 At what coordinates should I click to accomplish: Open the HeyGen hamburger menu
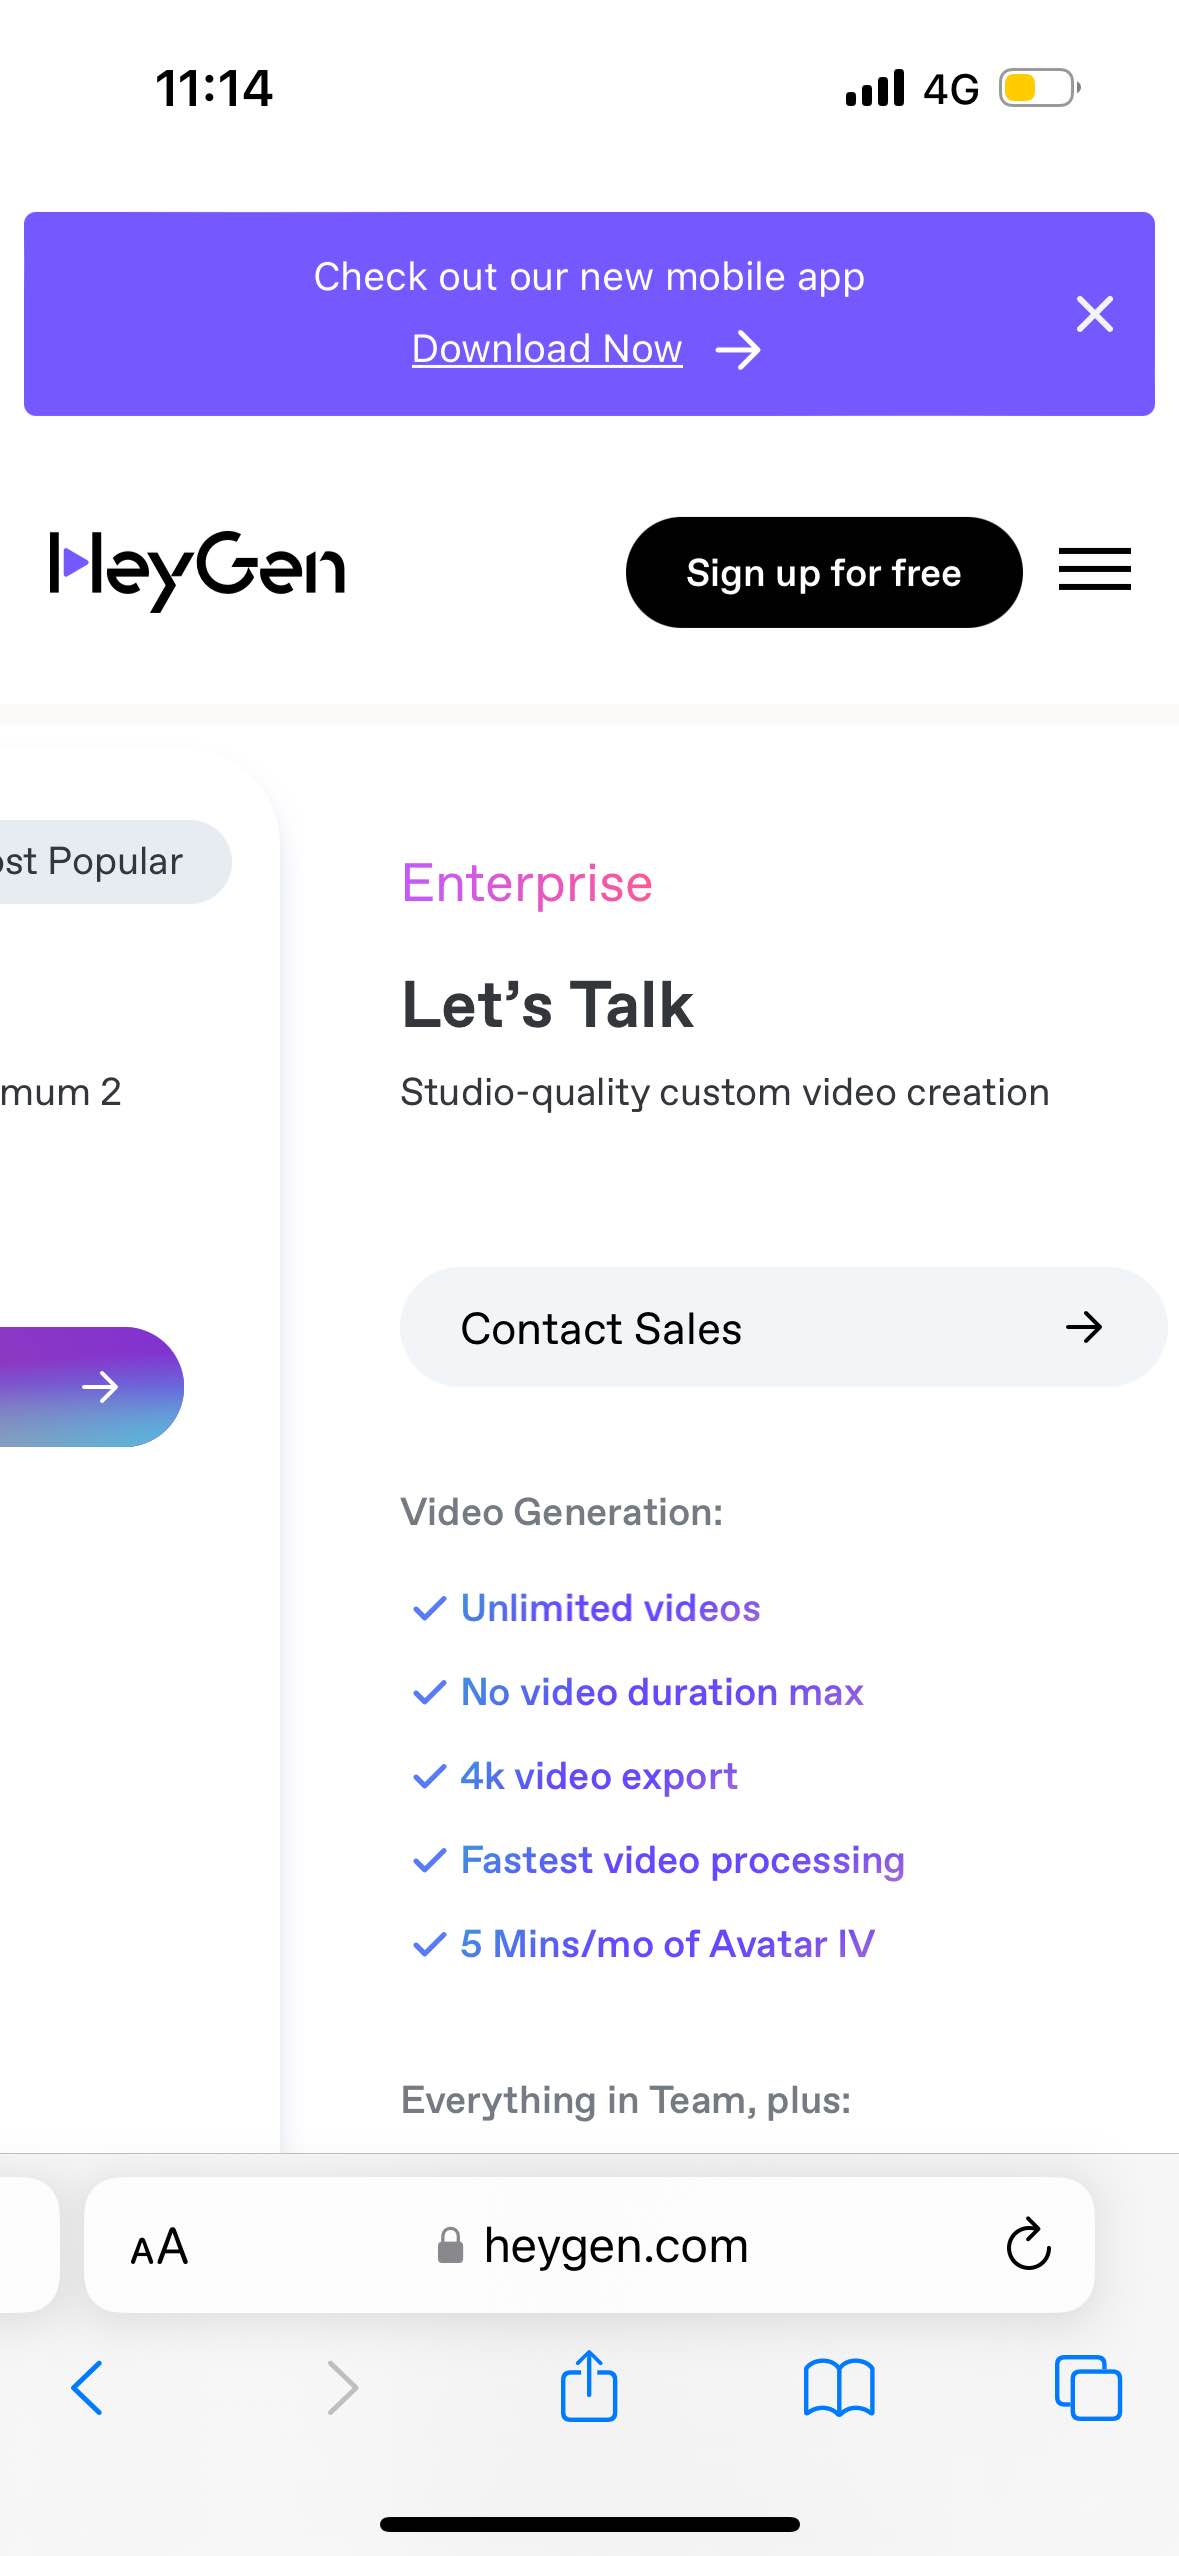[x=1094, y=570]
